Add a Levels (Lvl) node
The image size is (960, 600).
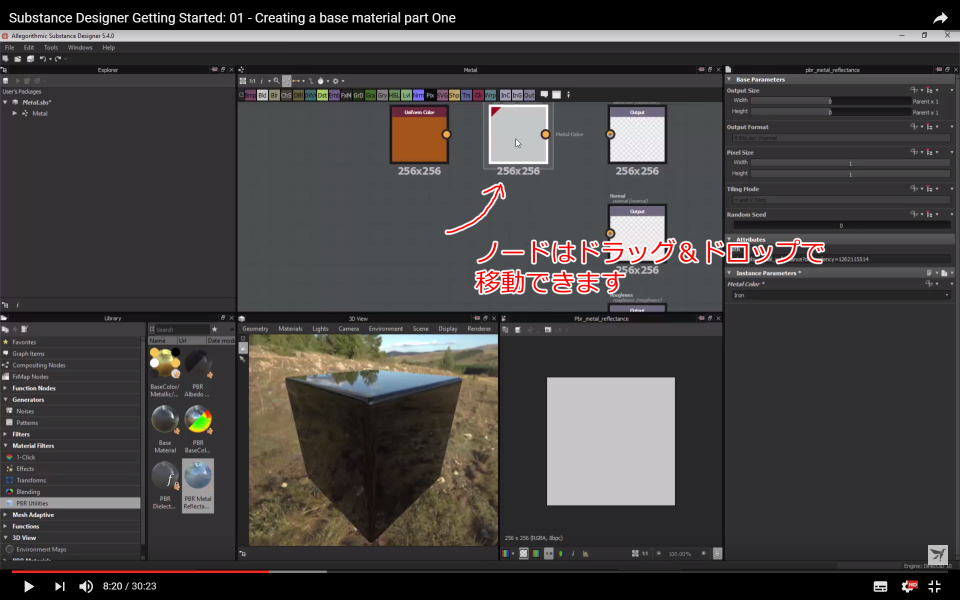[x=407, y=95]
